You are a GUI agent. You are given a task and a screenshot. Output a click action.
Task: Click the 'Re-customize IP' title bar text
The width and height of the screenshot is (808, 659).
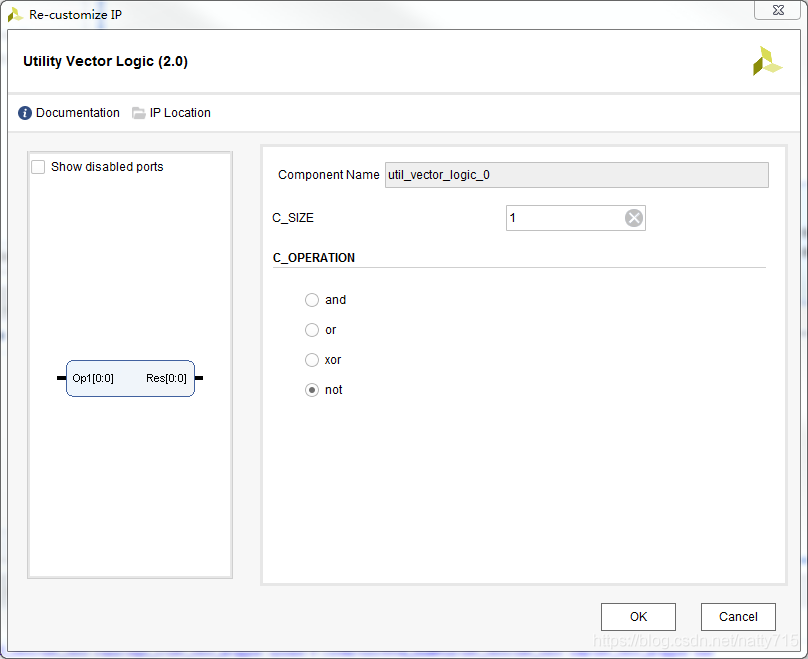(x=76, y=14)
